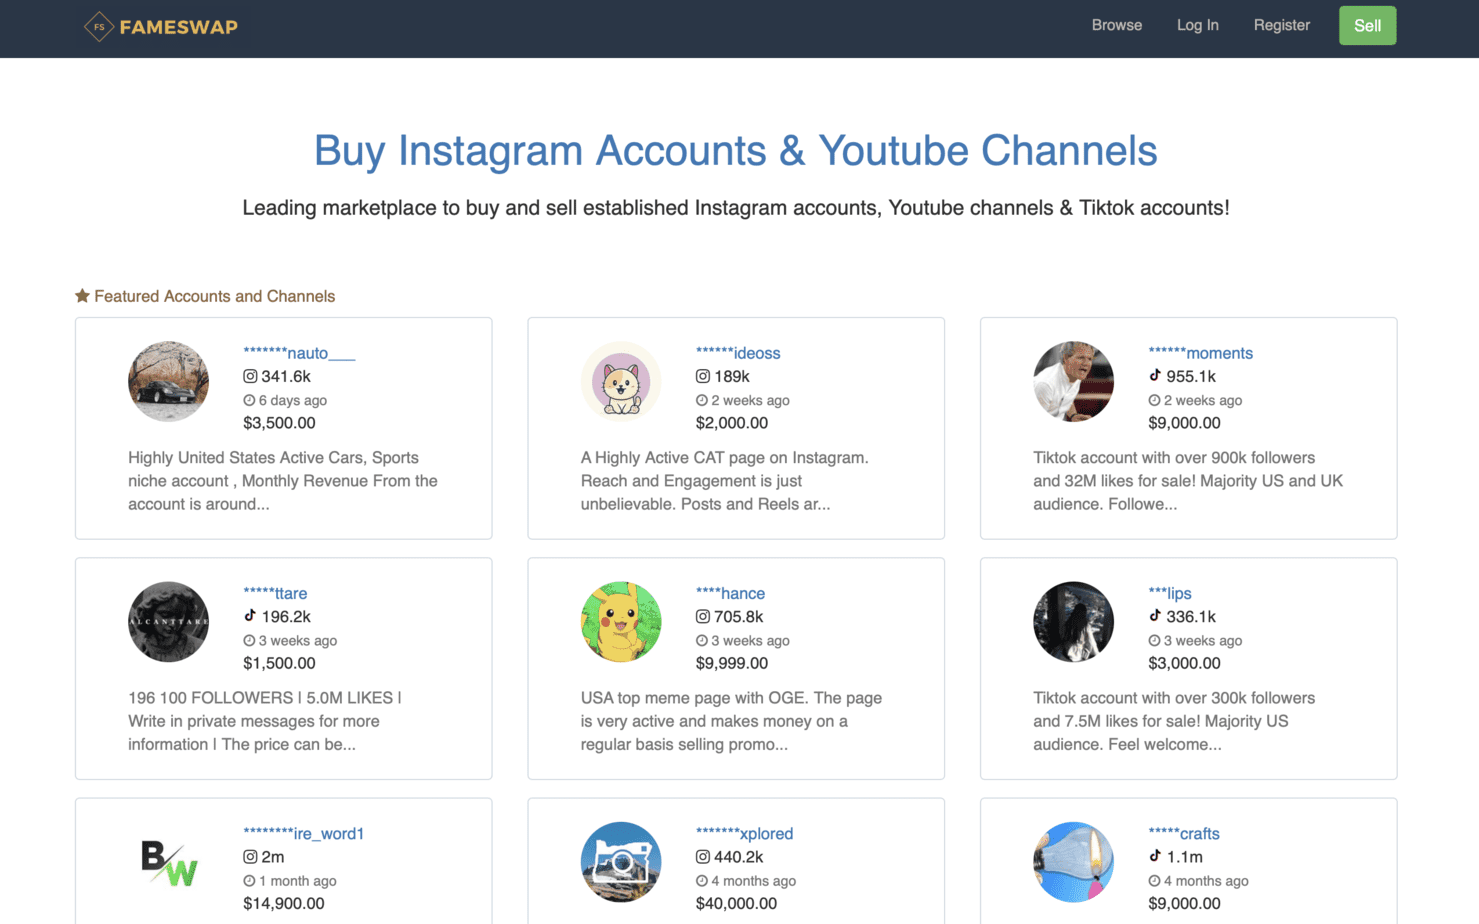Click the $3,500.00 price
Viewport: 1479px width, 924px height.
[x=279, y=423]
